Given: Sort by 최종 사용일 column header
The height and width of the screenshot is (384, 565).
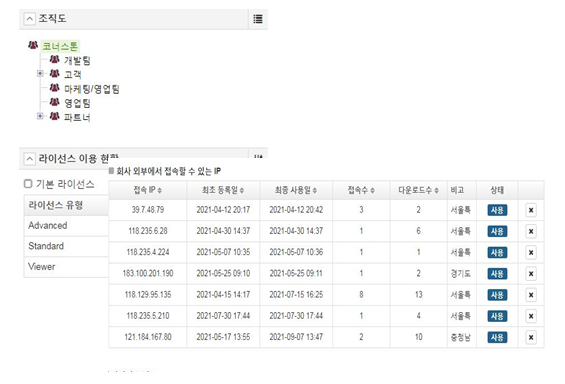Looking at the screenshot, I should coord(296,190).
